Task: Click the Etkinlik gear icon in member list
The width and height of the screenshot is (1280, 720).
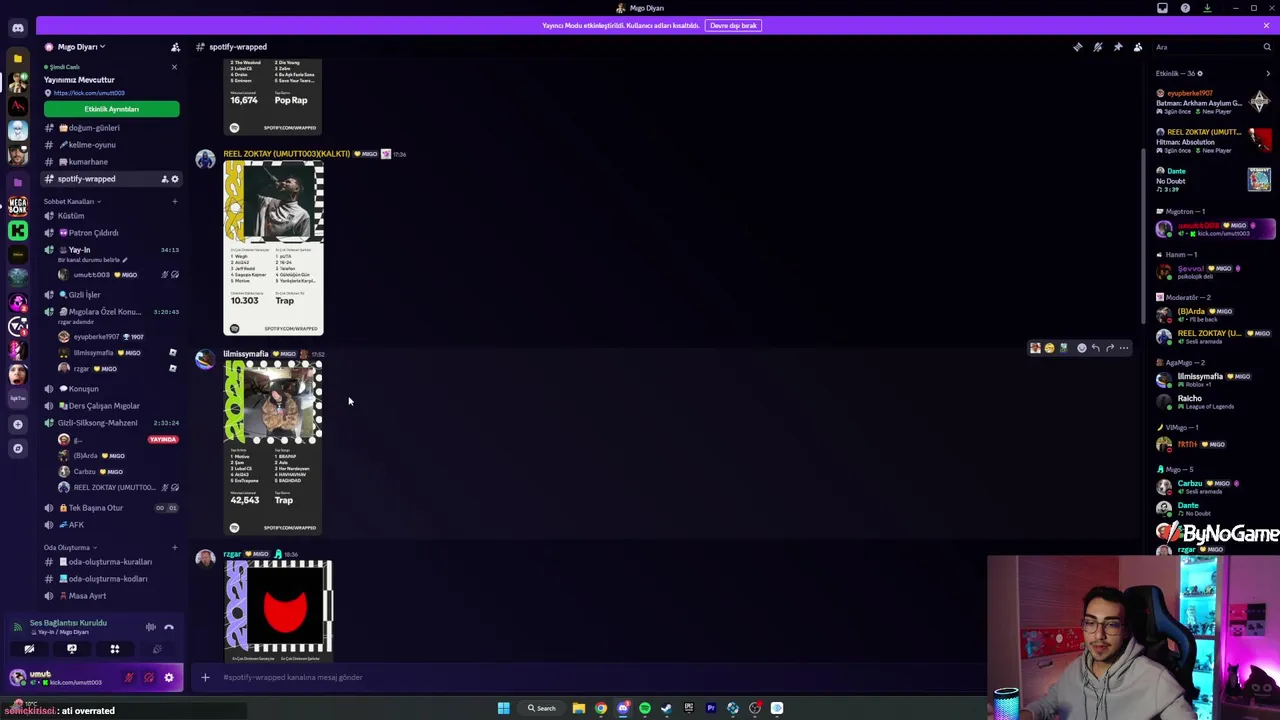Action: (x=1200, y=73)
